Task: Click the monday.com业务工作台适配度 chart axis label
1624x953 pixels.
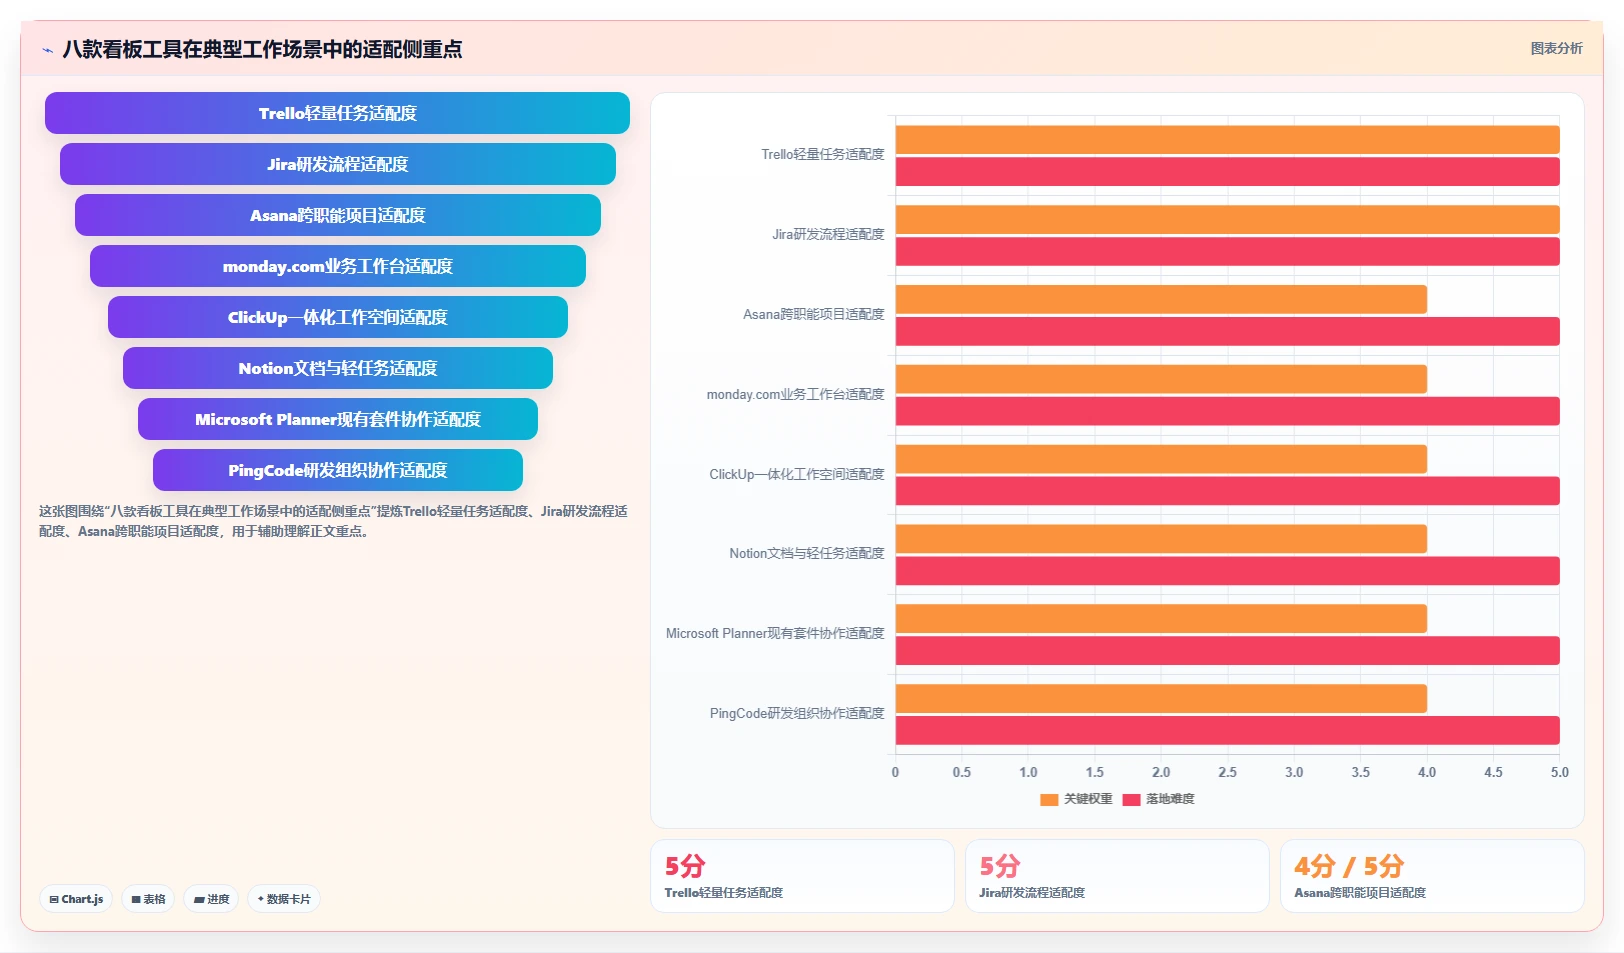Action: 795,395
